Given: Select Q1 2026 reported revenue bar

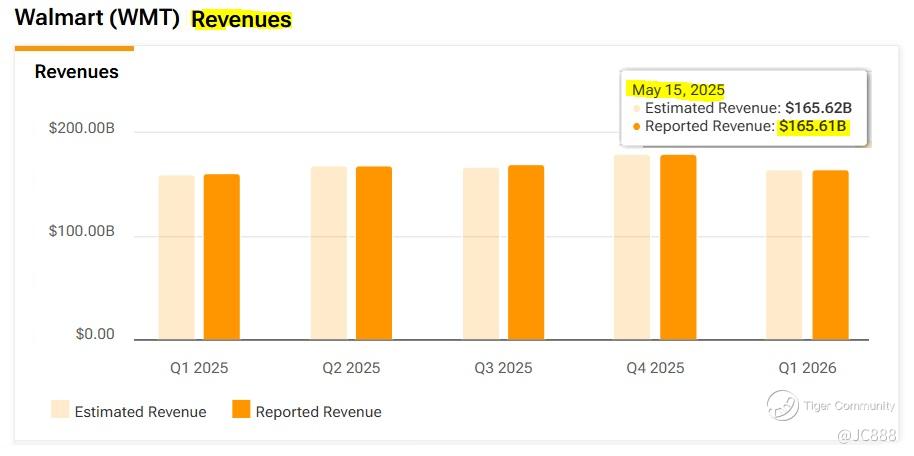Looking at the screenshot, I should click(831, 255).
